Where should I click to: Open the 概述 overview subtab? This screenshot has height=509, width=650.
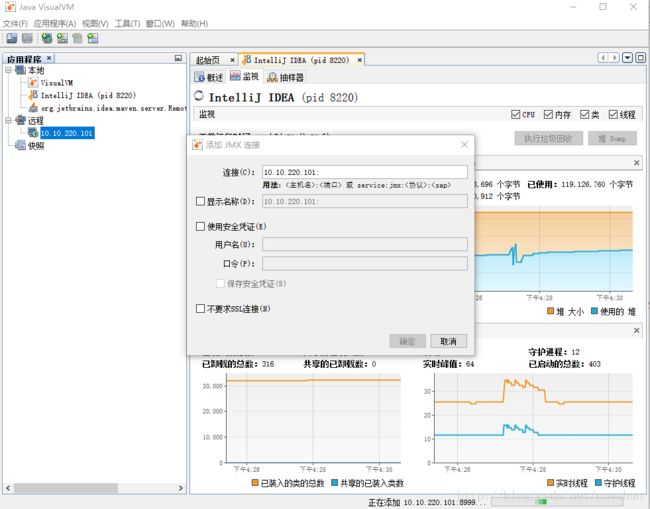tap(210, 77)
